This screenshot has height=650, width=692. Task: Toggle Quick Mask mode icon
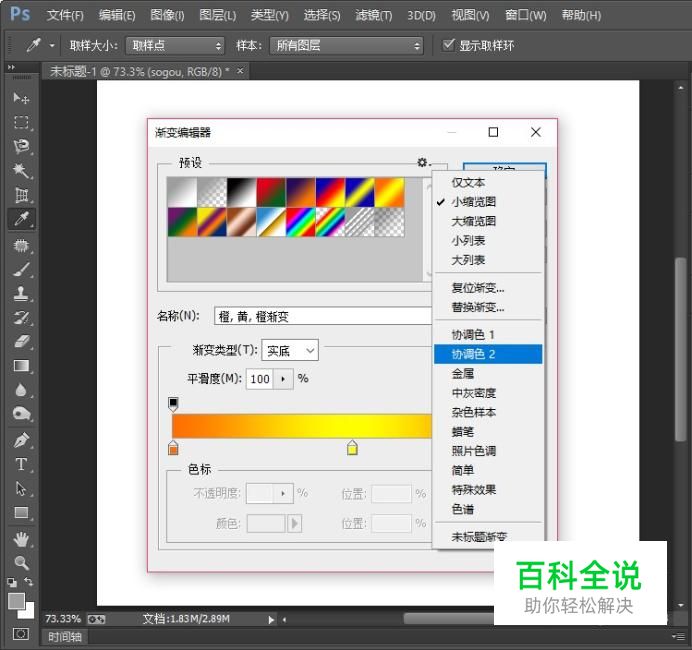pyautogui.click(x=20, y=634)
